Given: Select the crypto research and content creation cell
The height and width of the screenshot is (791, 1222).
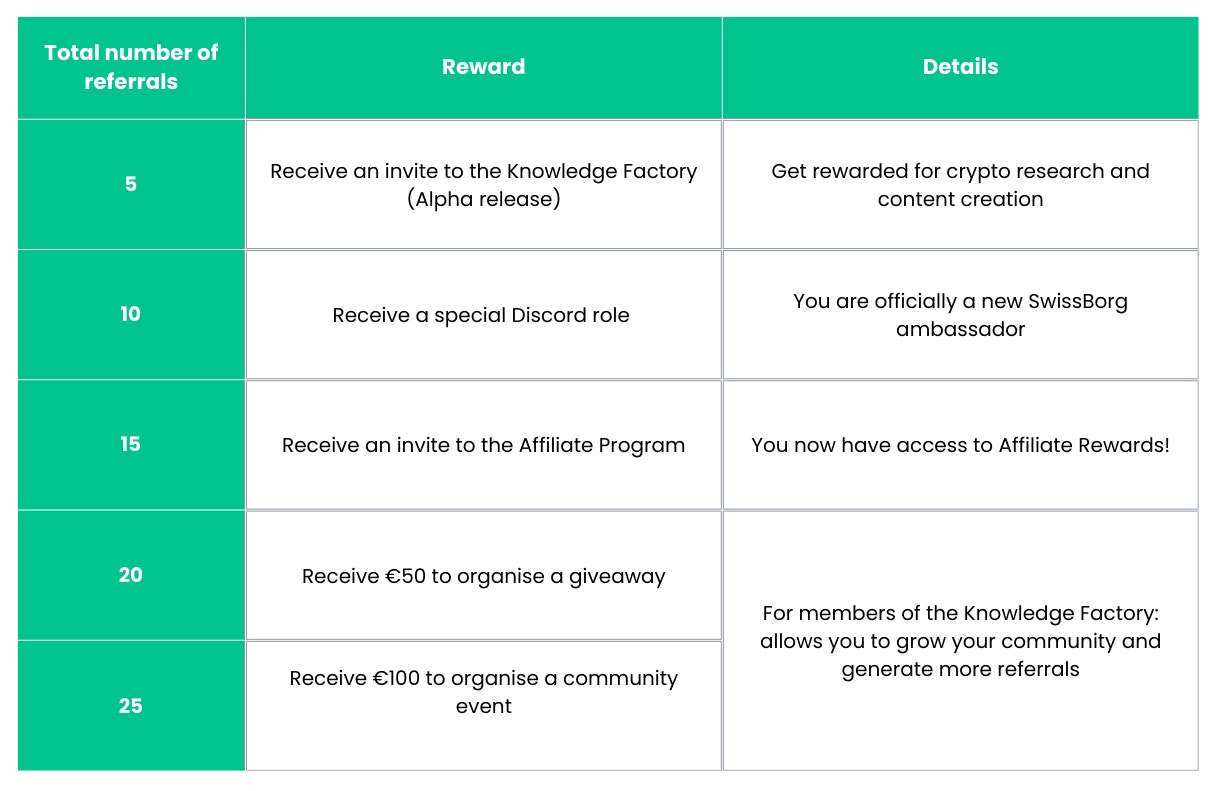Looking at the screenshot, I should pos(960,184).
